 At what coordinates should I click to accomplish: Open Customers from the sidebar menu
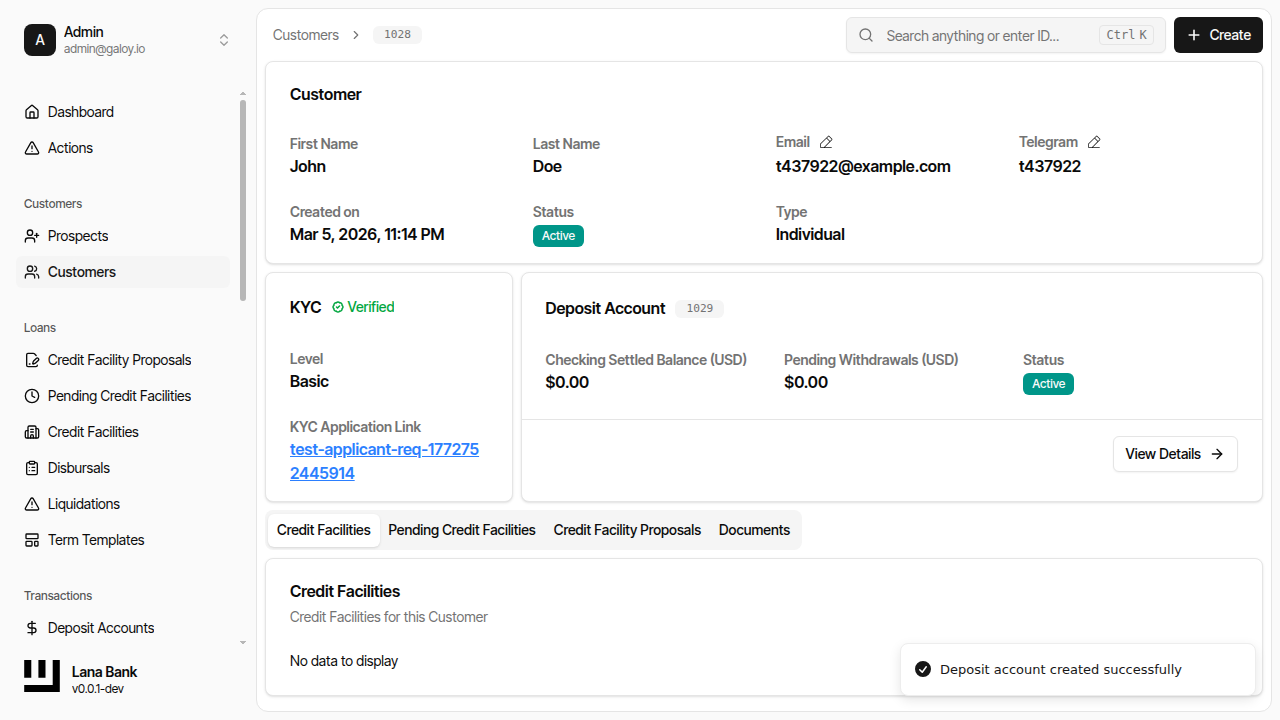point(81,271)
